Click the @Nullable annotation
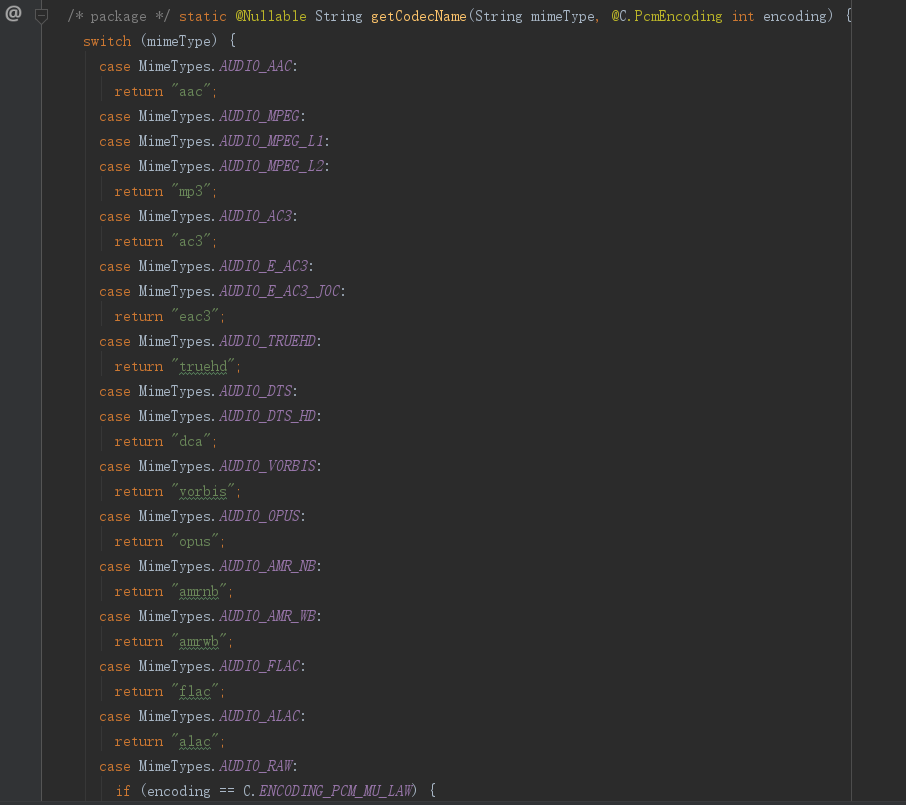The height and width of the screenshot is (805, 906). tap(271, 16)
